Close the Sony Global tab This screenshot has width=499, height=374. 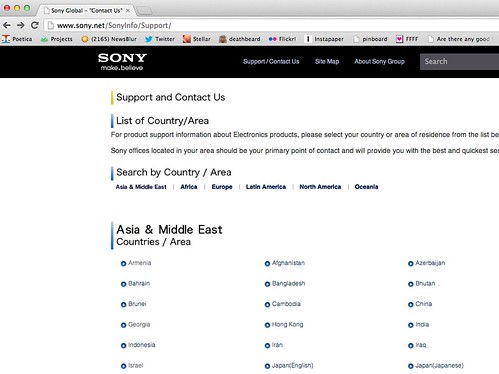pyautogui.click(x=128, y=10)
